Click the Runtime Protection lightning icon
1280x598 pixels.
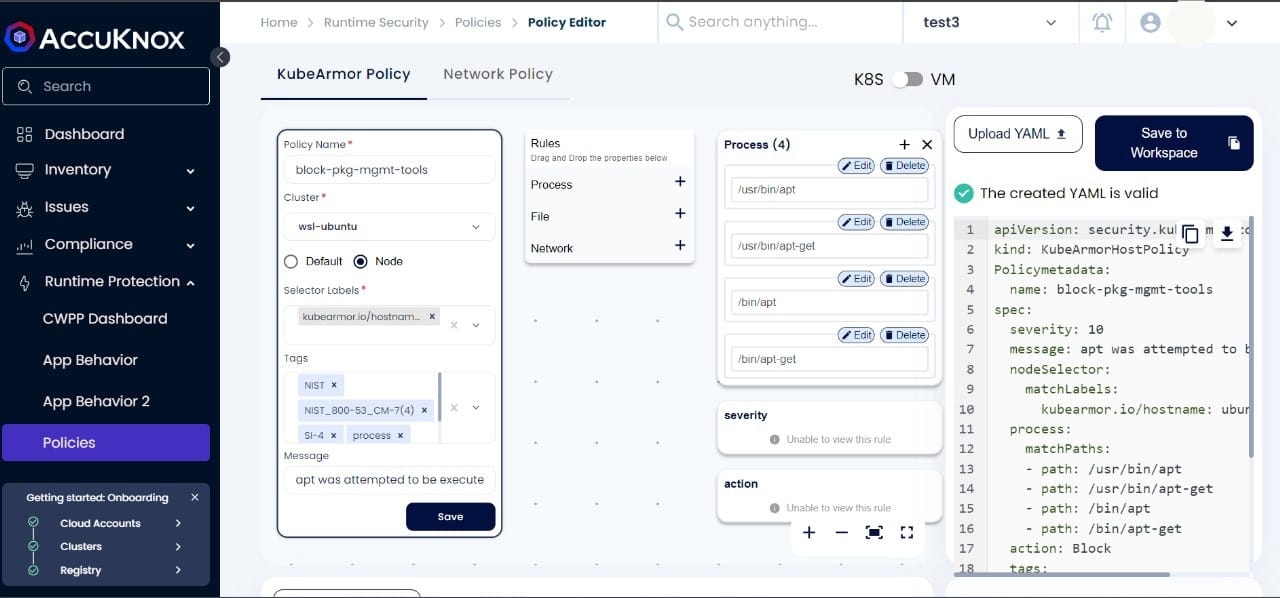click(25, 282)
